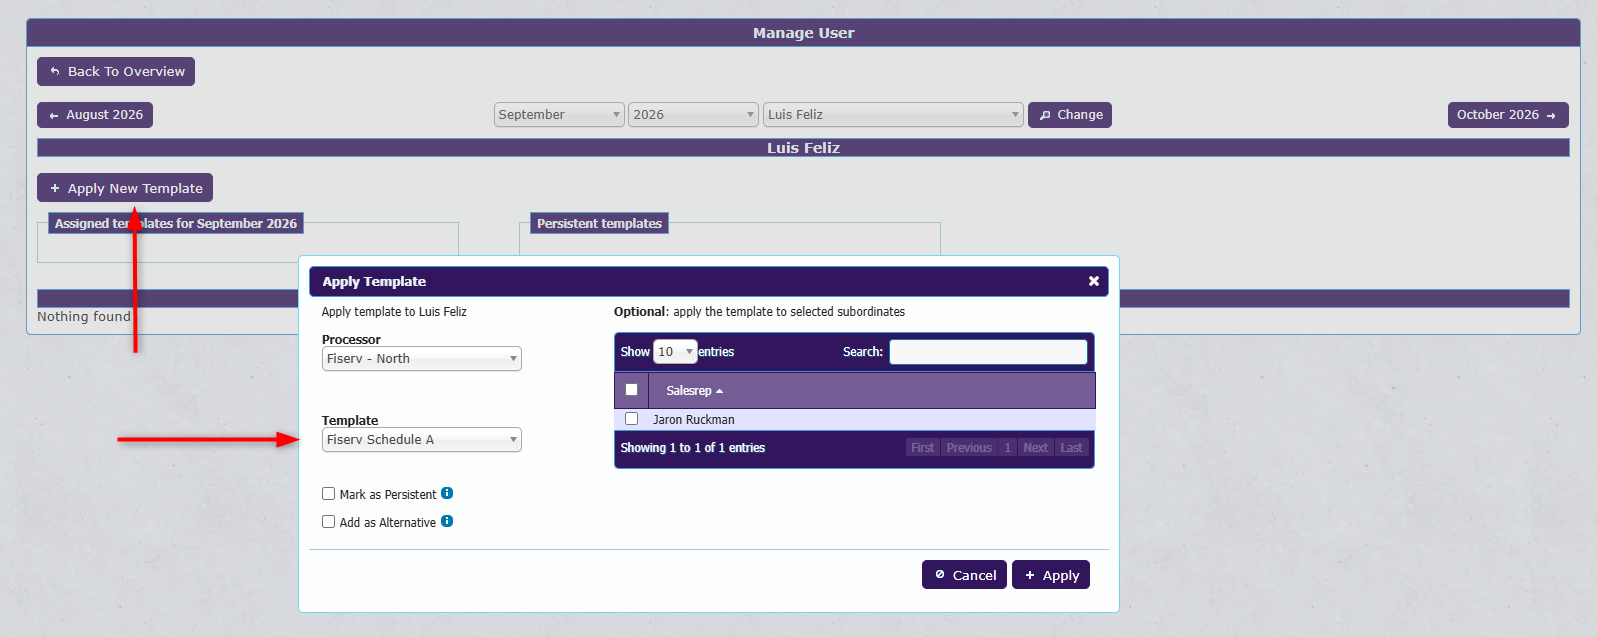This screenshot has height=637, width=1597.
Task: Enable Add as Alternative checkbox
Action: coord(328,522)
